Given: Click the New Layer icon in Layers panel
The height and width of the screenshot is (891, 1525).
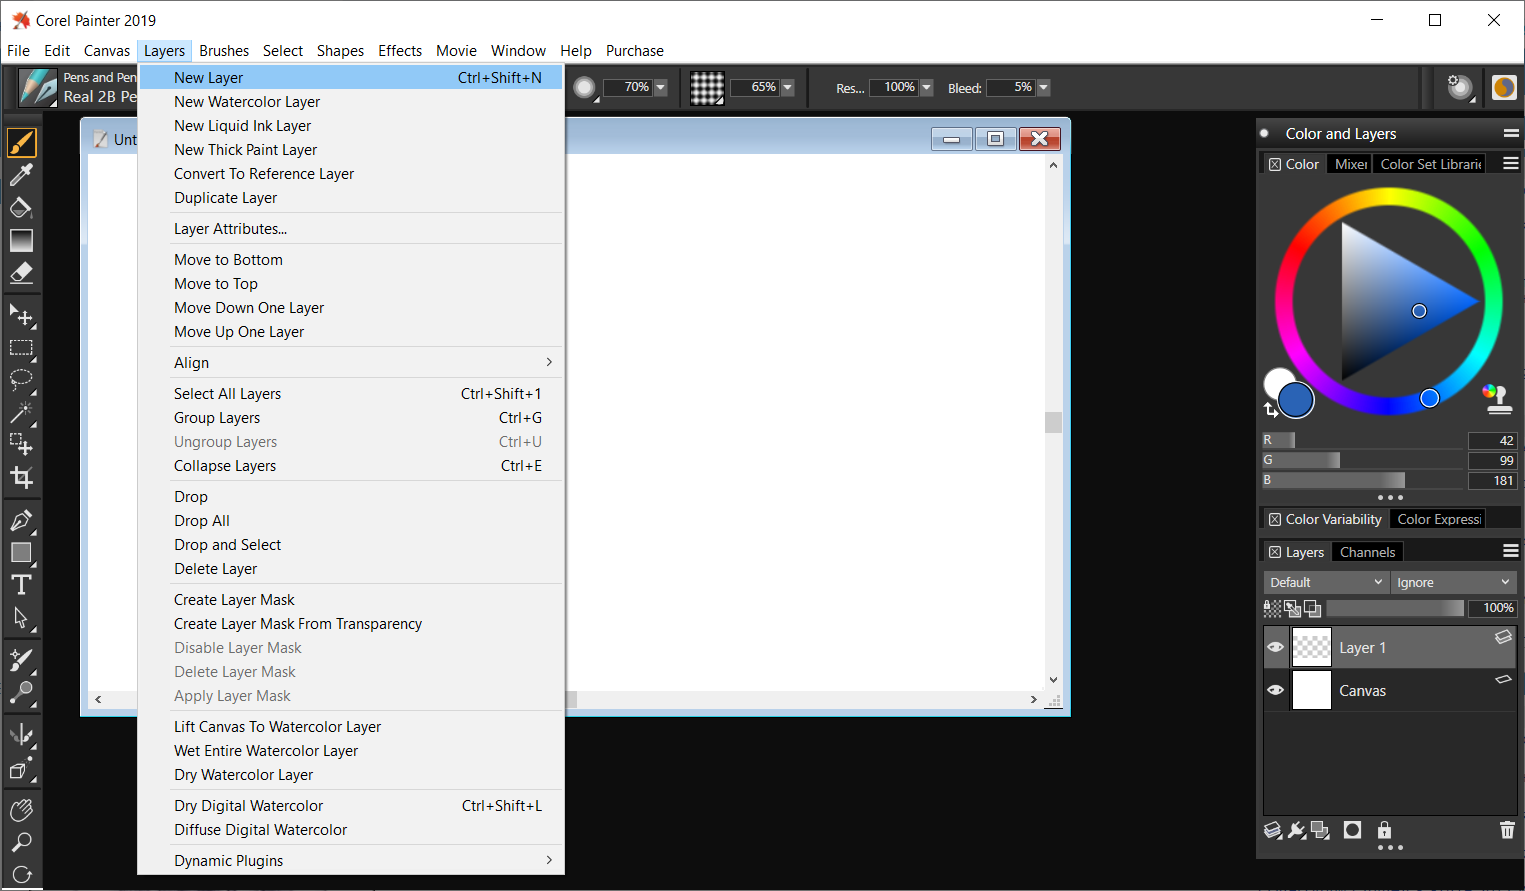Looking at the screenshot, I should point(1320,830).
